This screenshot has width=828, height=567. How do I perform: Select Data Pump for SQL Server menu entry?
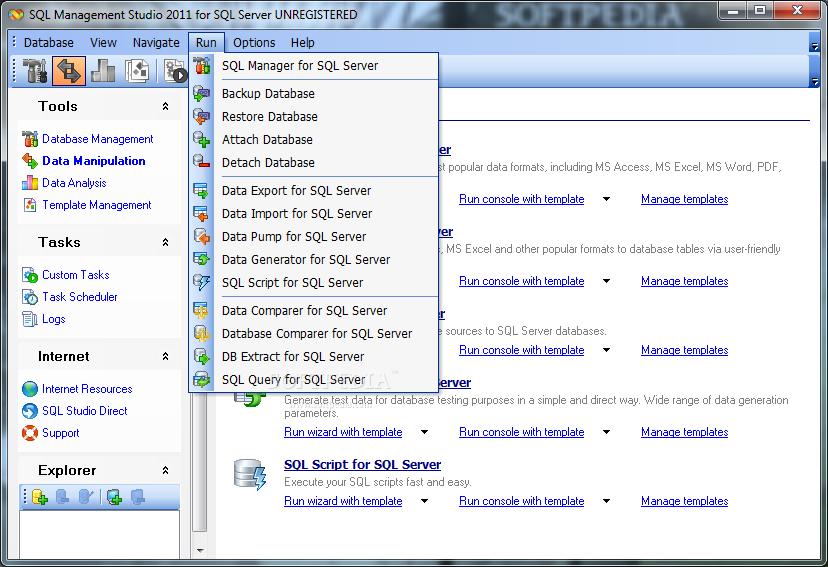(294, 236)
